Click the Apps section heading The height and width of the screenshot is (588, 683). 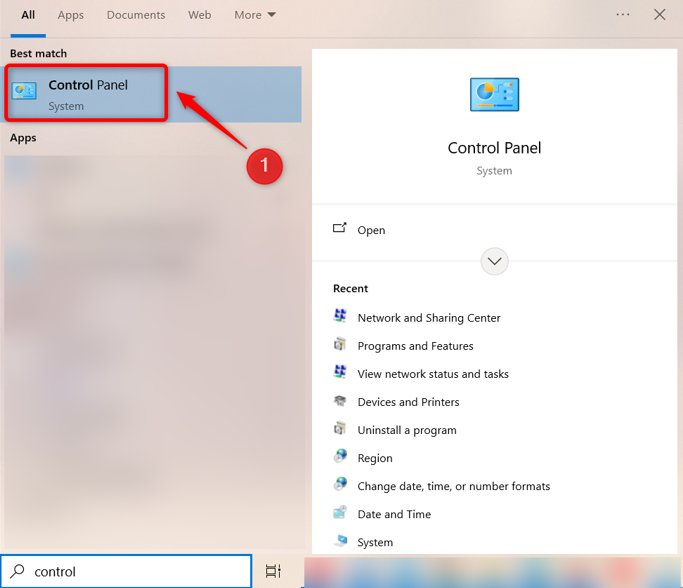point(23,138)
